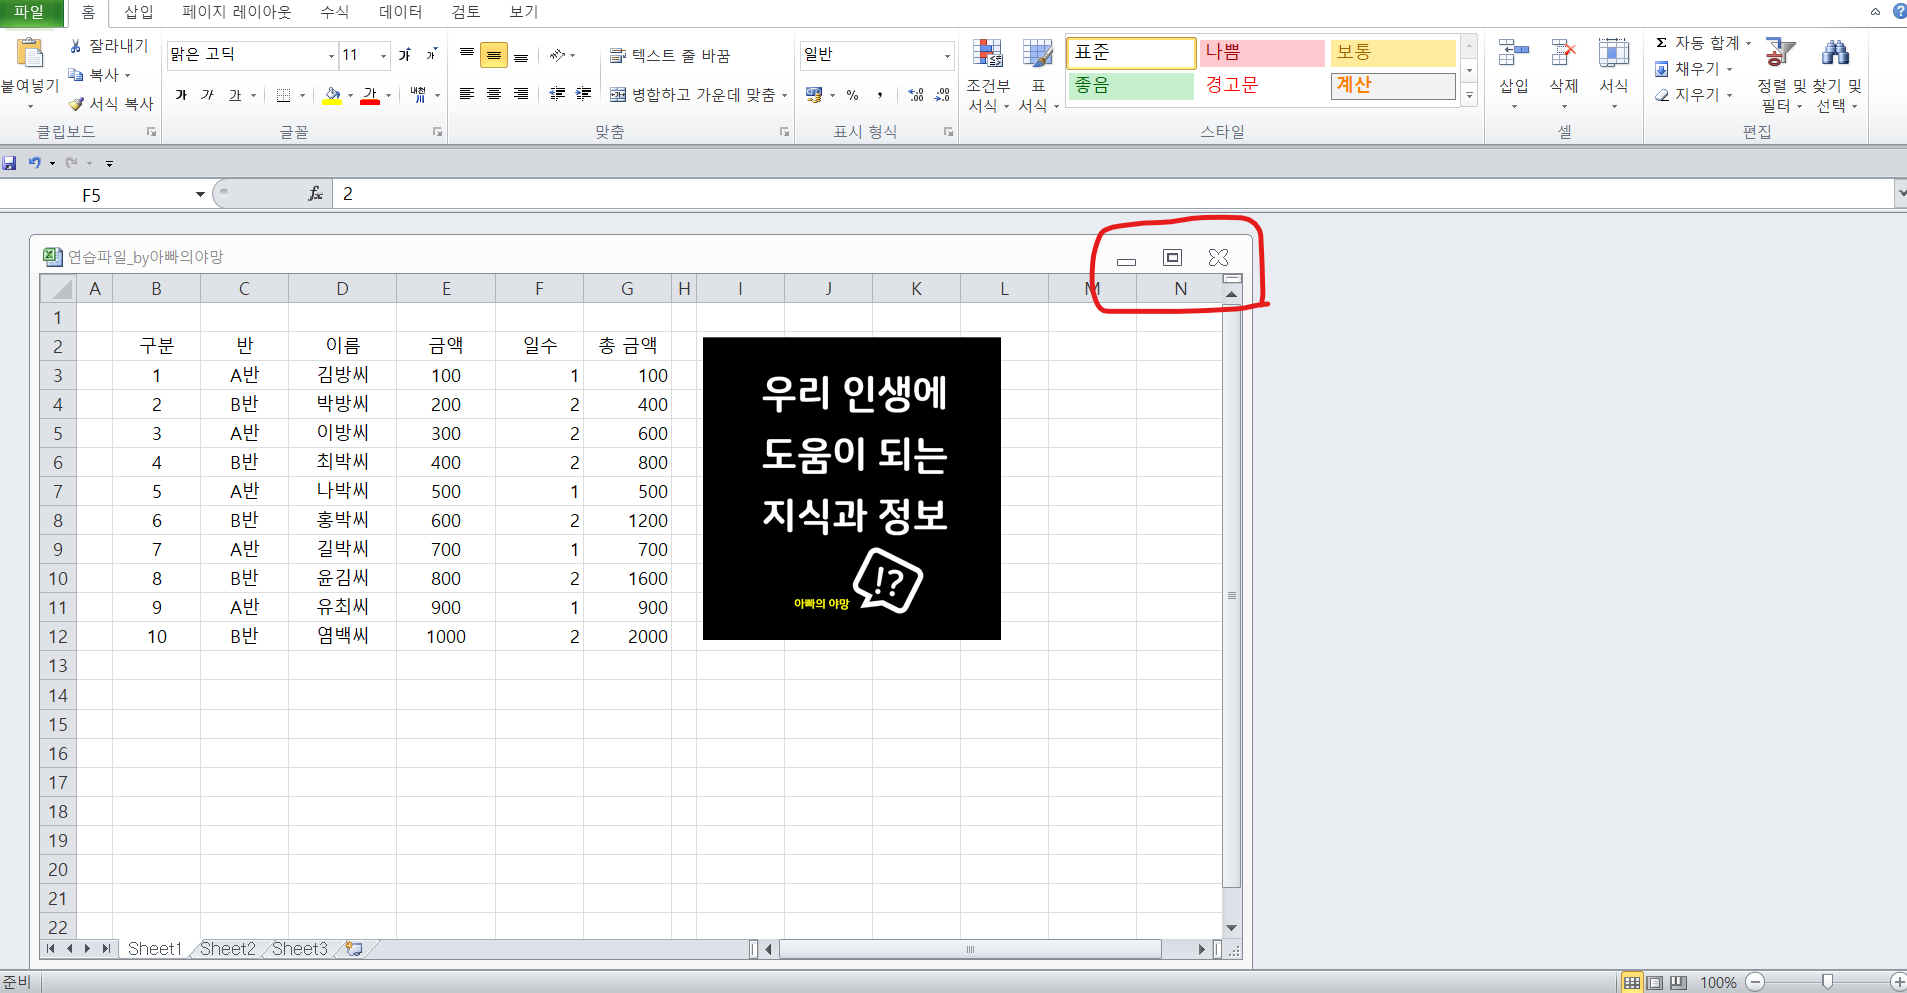Toggle italic formatting (가)

pos(207,95)
